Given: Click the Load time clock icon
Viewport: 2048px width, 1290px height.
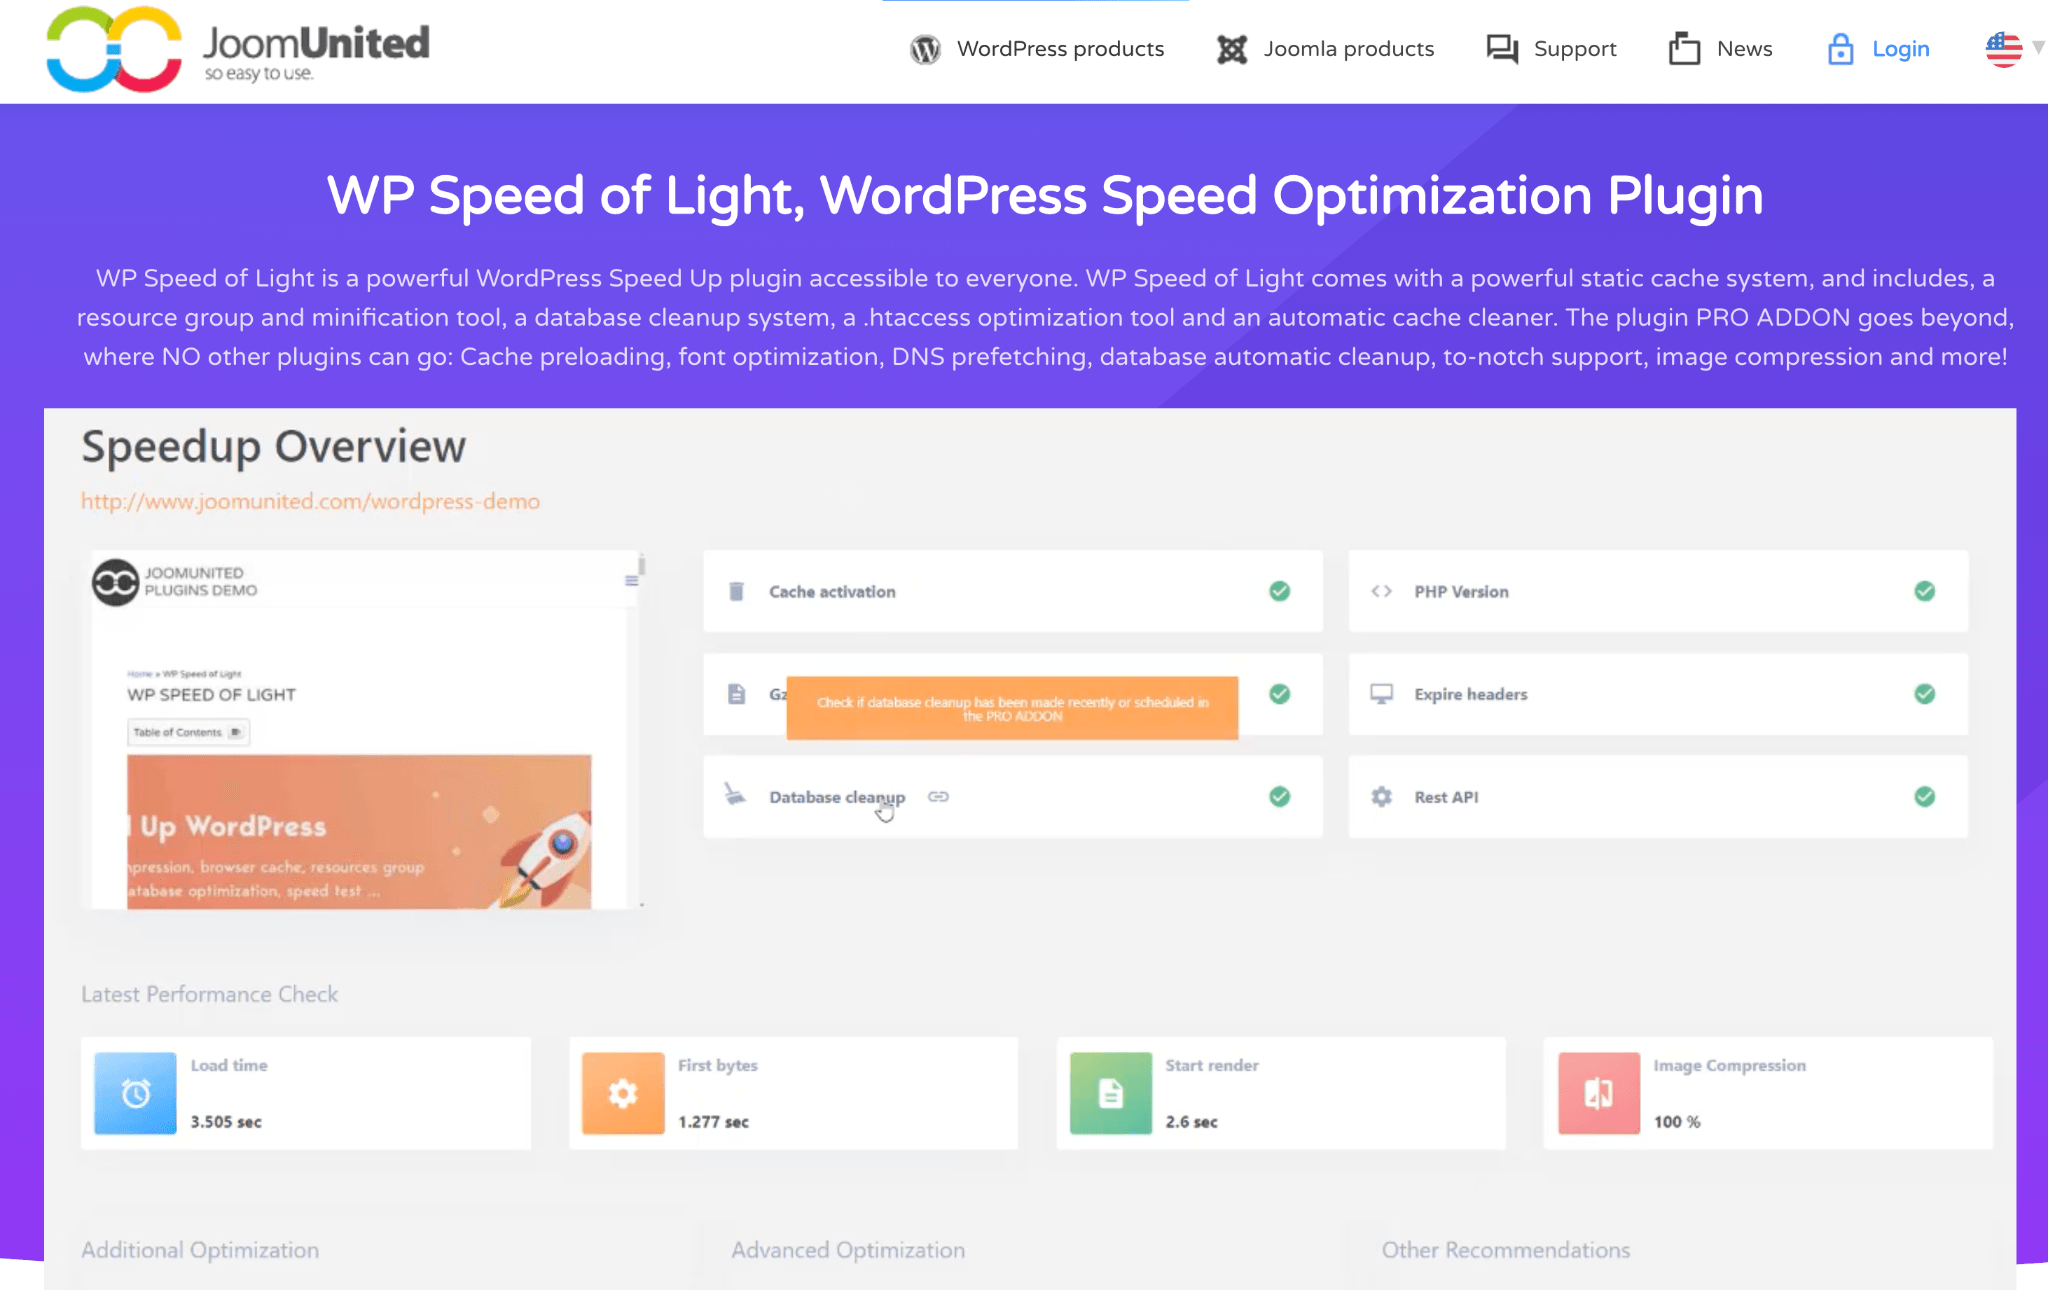Looking at the screenshot, I should [x=134, y=1092].
